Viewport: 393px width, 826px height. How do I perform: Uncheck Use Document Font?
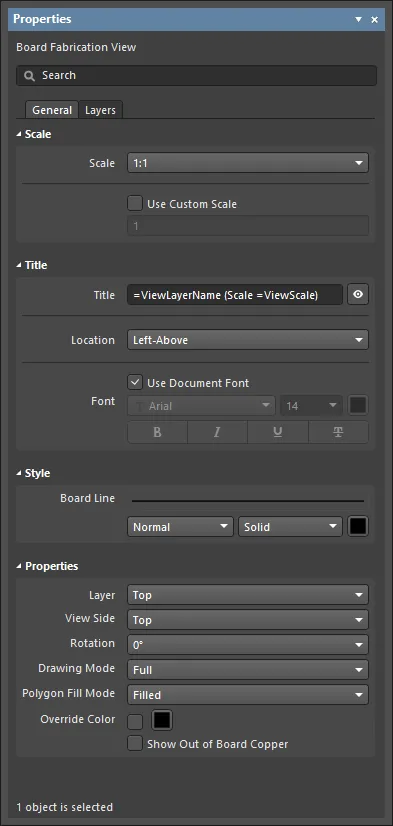tap(135, 382)
